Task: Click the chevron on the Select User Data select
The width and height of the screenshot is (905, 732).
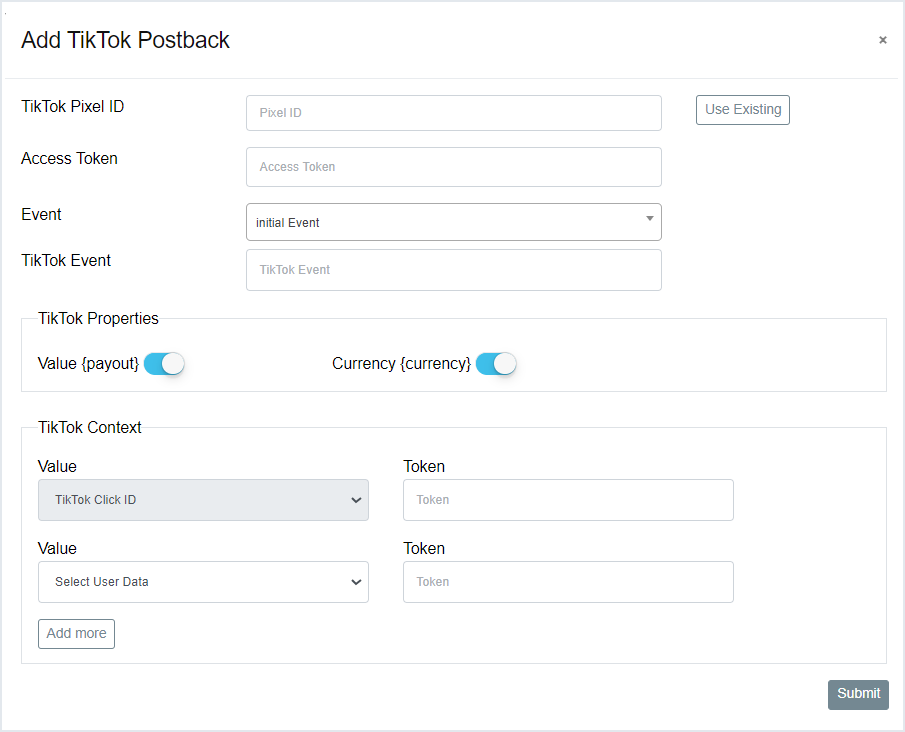Action: pyautogui.click(x=356, y=582)
